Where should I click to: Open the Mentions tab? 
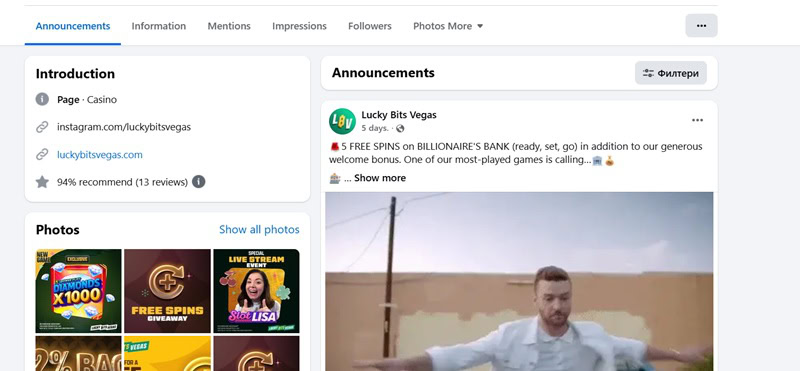(x=229, y=26)
